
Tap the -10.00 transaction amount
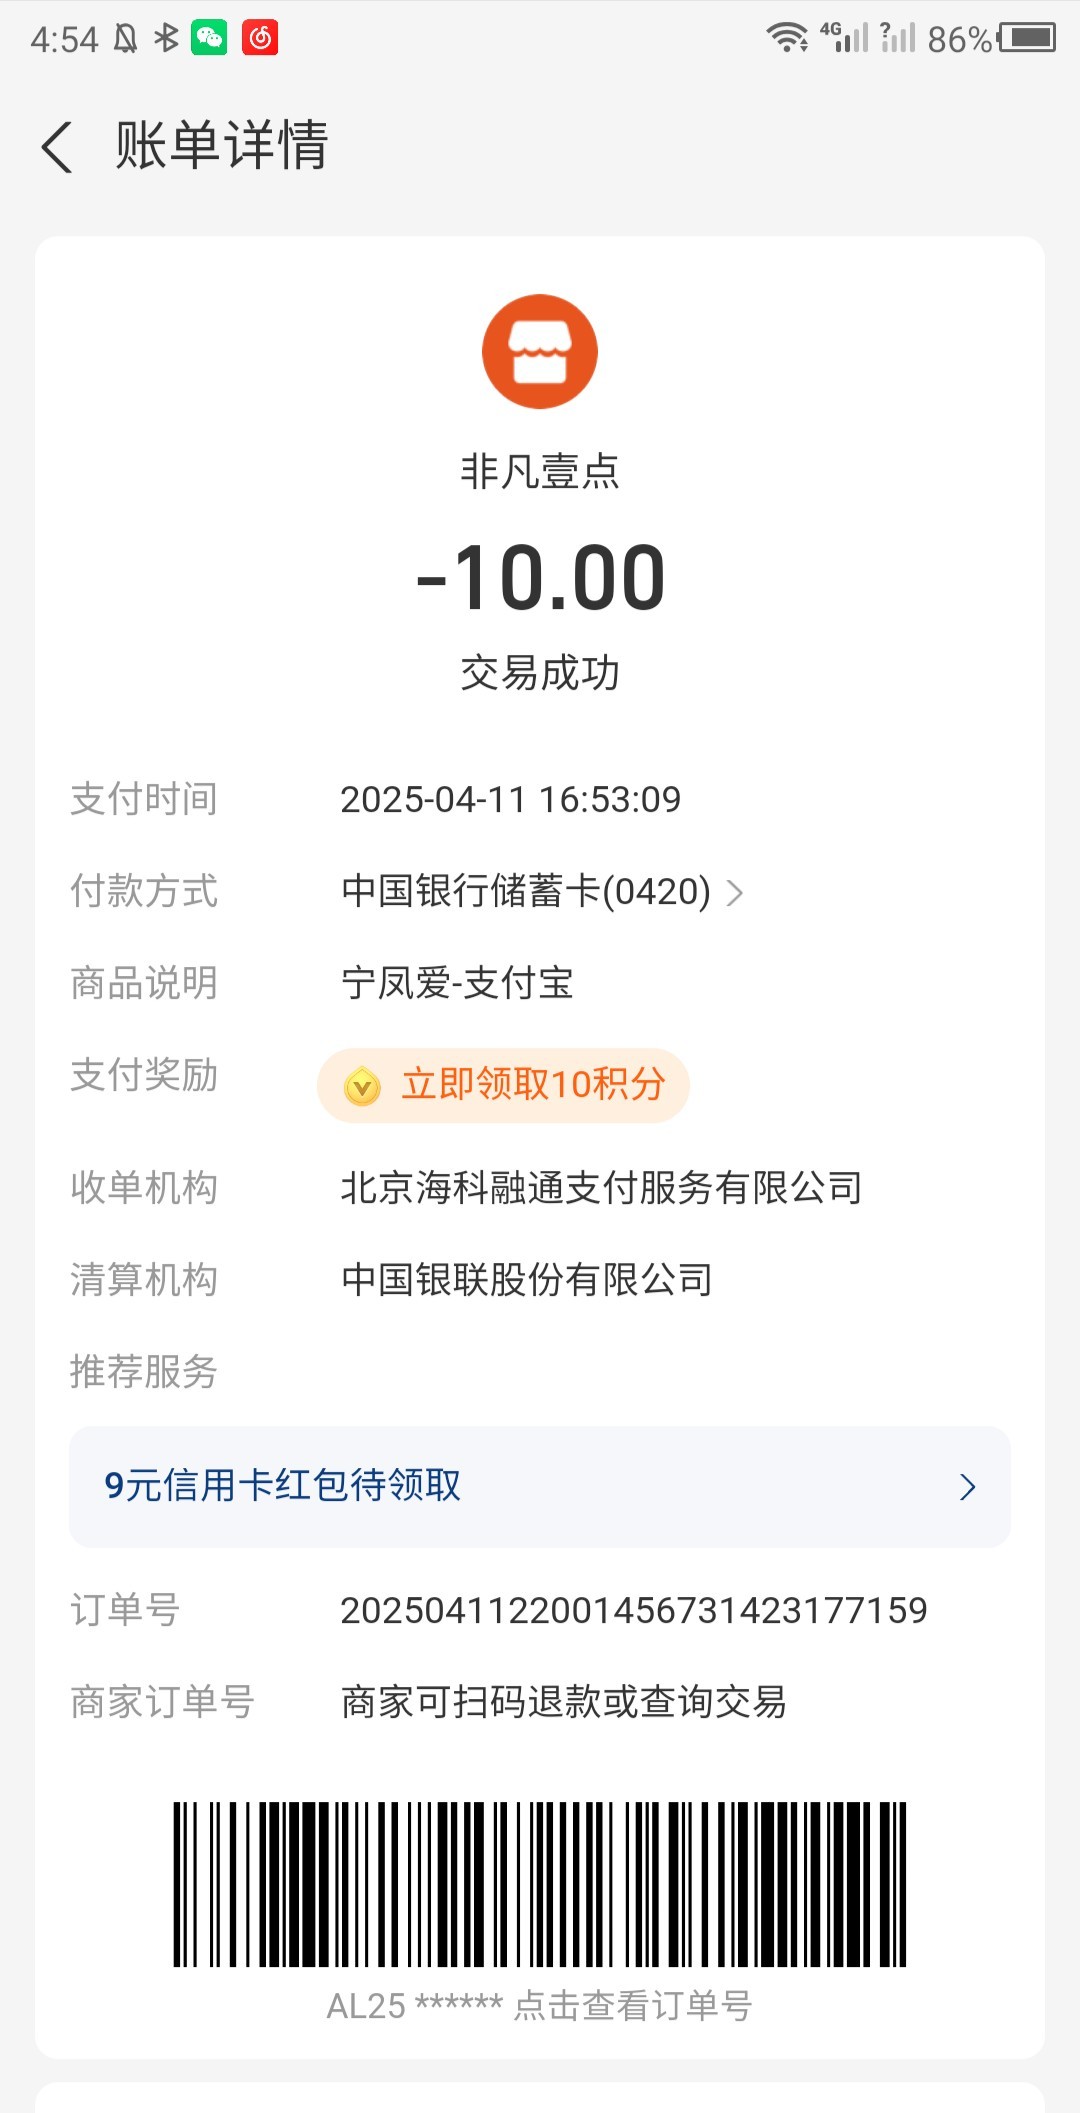click(540, 578)
